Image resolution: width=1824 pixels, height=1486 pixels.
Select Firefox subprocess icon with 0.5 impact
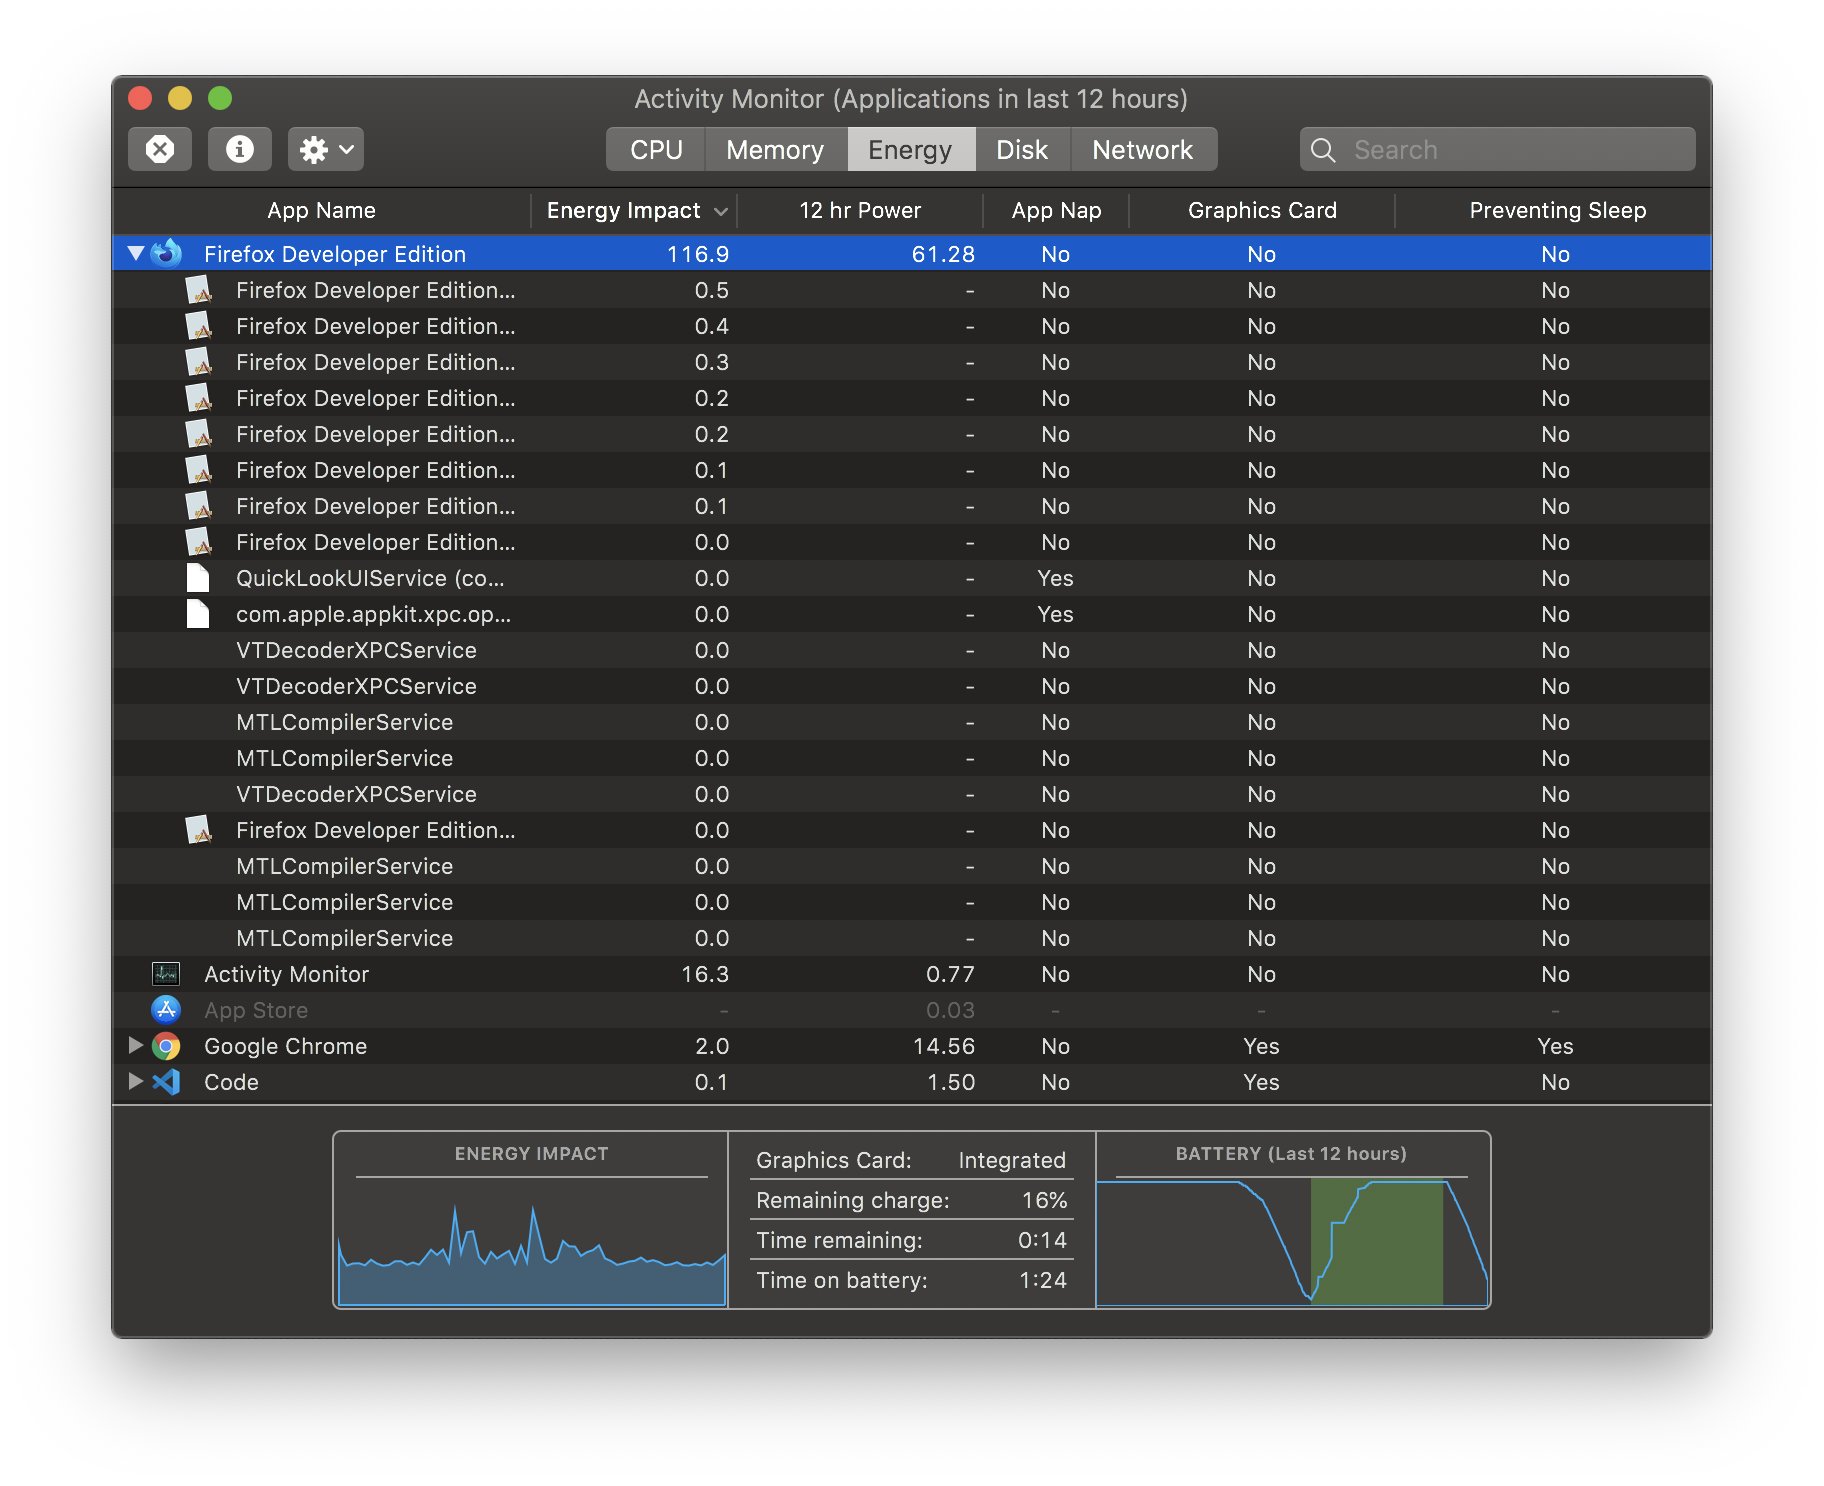[199, 290]
